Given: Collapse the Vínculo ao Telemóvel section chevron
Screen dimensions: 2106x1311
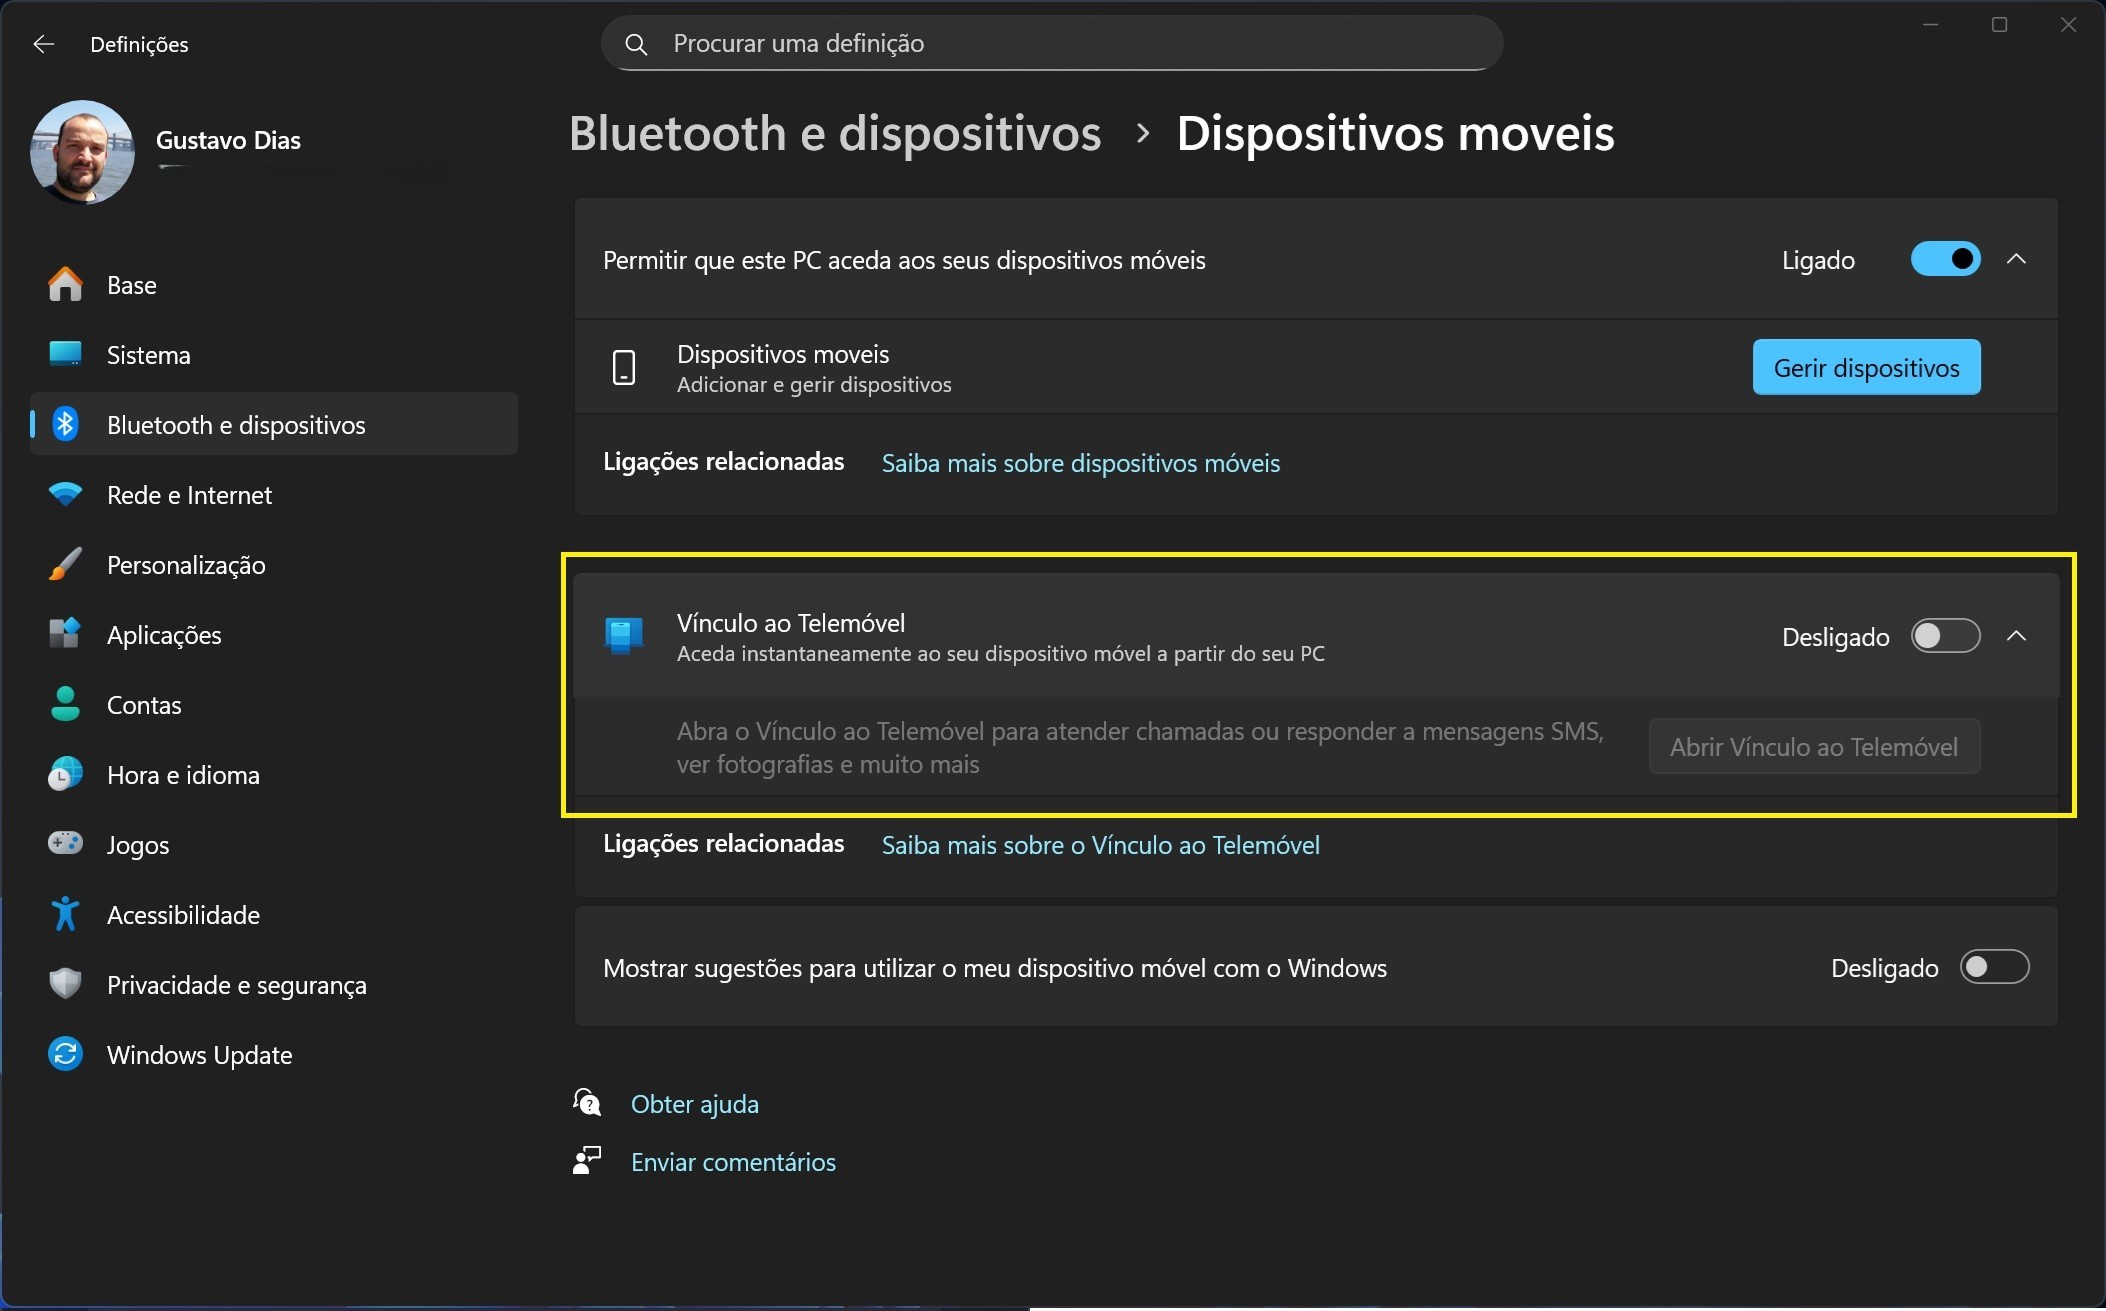Looking at the screenshot, I should click(x=2016, y=637).
